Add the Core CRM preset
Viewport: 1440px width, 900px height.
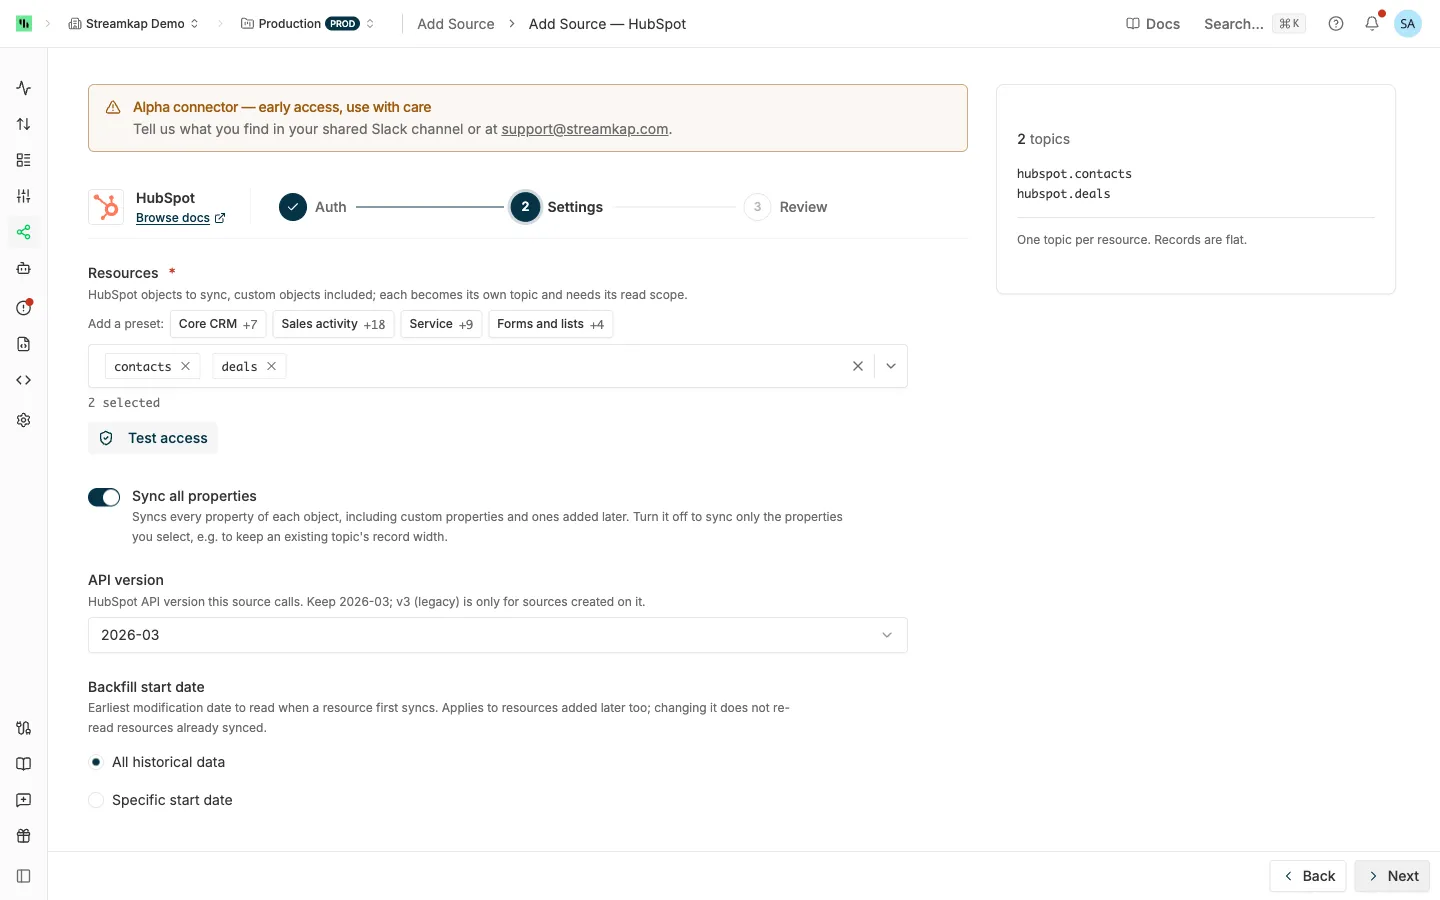pos(218,324)
